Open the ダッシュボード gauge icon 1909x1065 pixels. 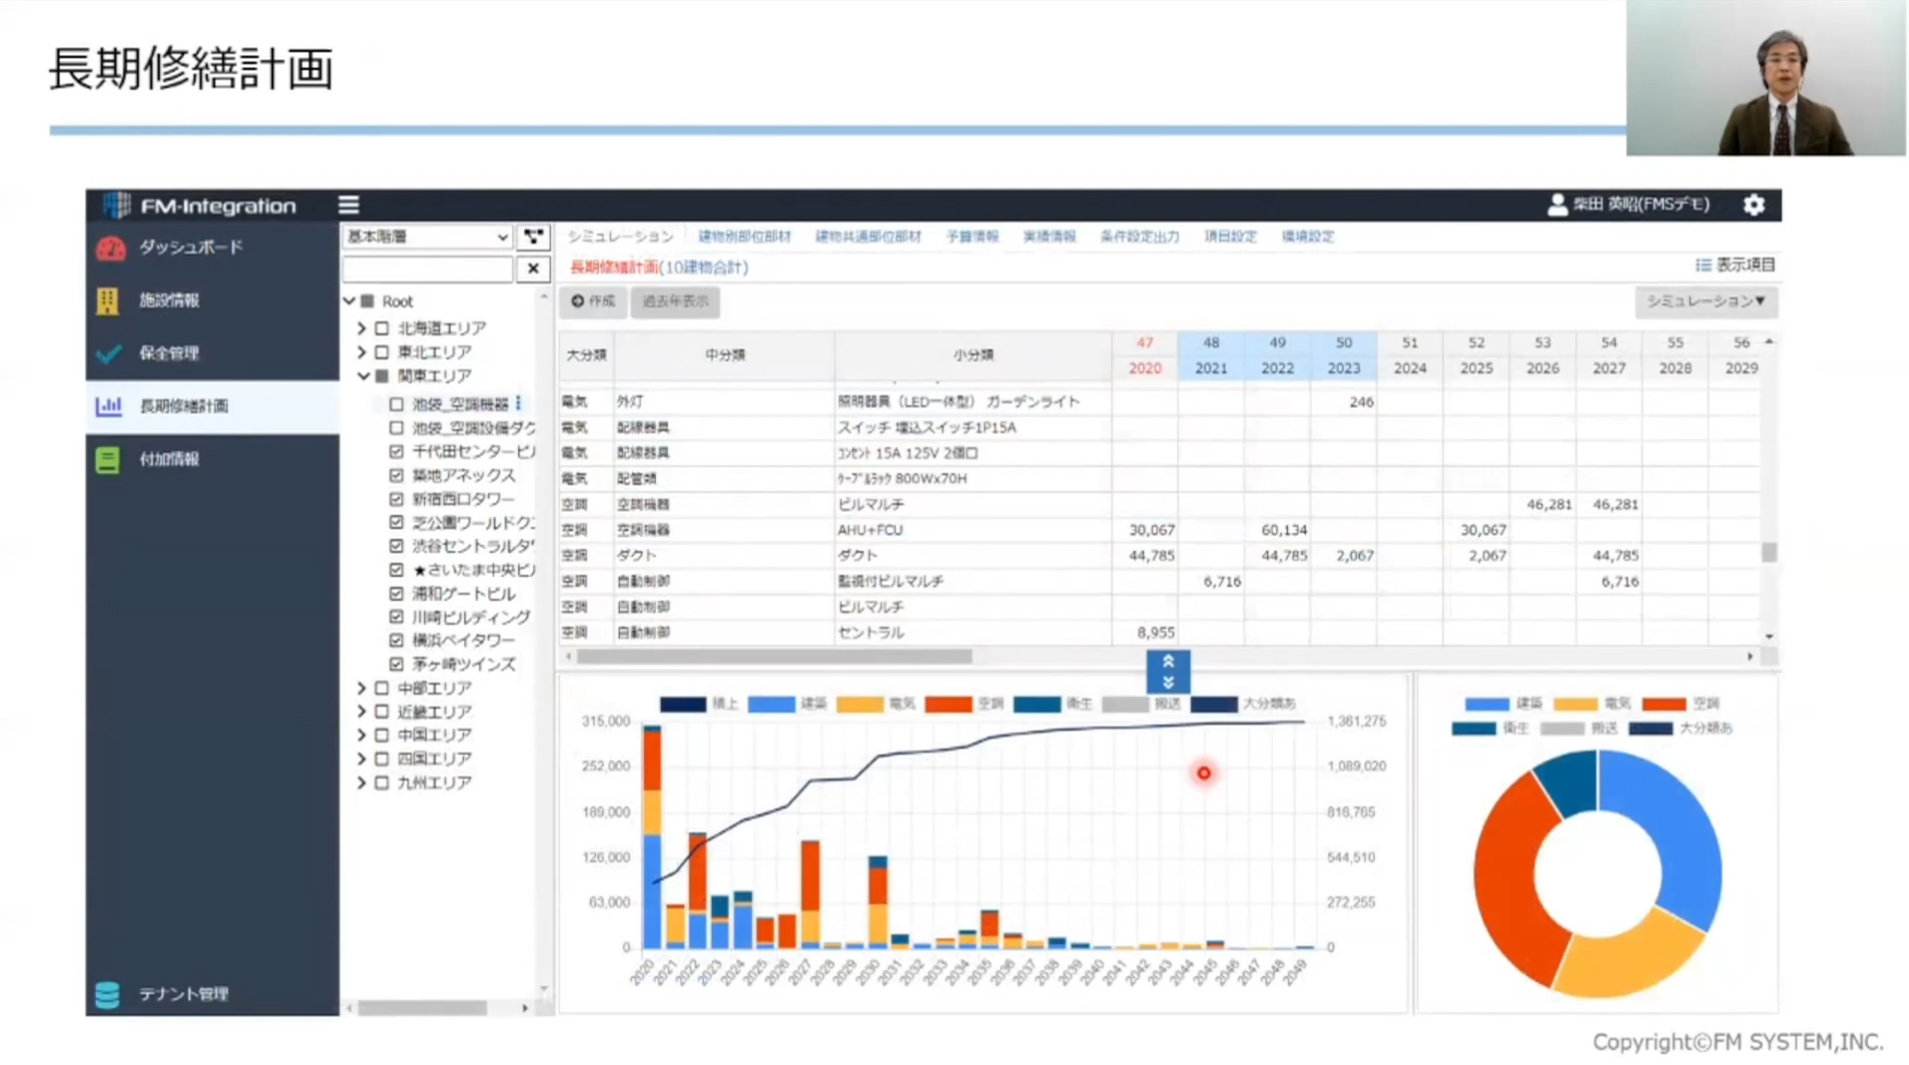click(x=110, y=248)
